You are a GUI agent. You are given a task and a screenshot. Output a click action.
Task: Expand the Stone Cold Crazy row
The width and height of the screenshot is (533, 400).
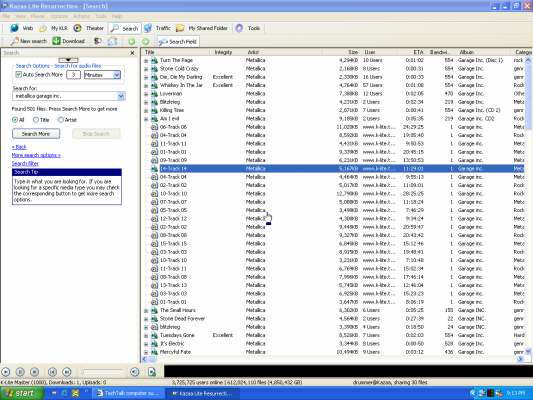pyautogui.click(x=146, y=69)
